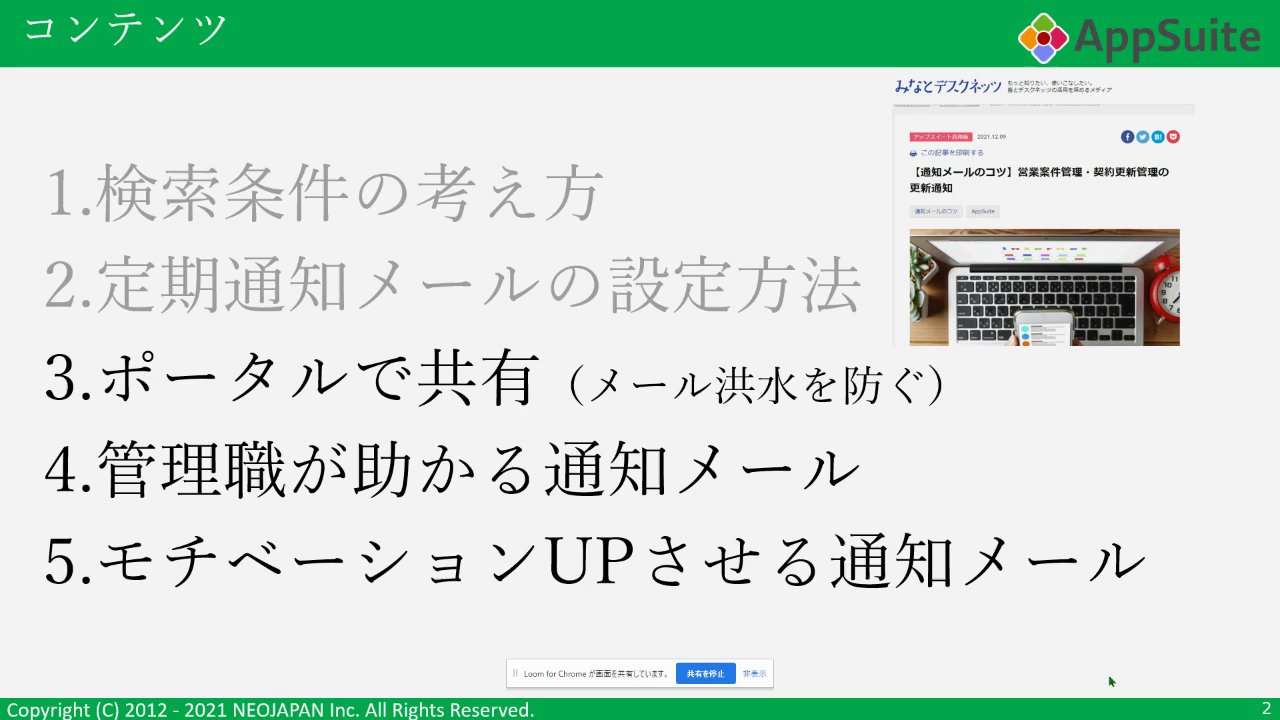Click the NEOJAPAN copyright footer text
1280x720 pixels.
[270, 710]
